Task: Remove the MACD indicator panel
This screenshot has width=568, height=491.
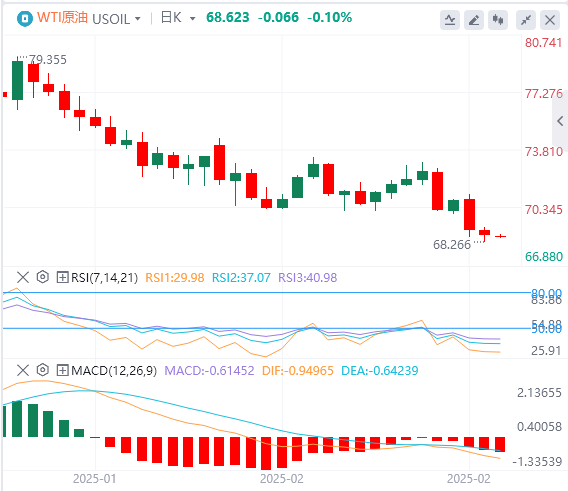Action: click(x=23, y=370)
